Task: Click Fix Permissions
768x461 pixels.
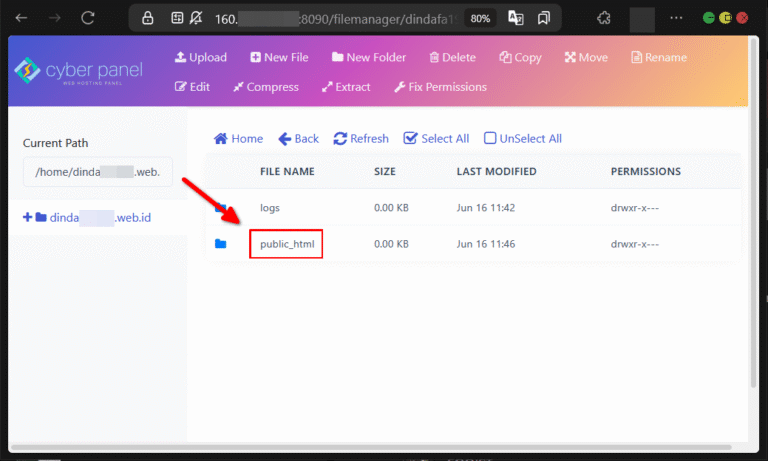Action: [440, 87]
